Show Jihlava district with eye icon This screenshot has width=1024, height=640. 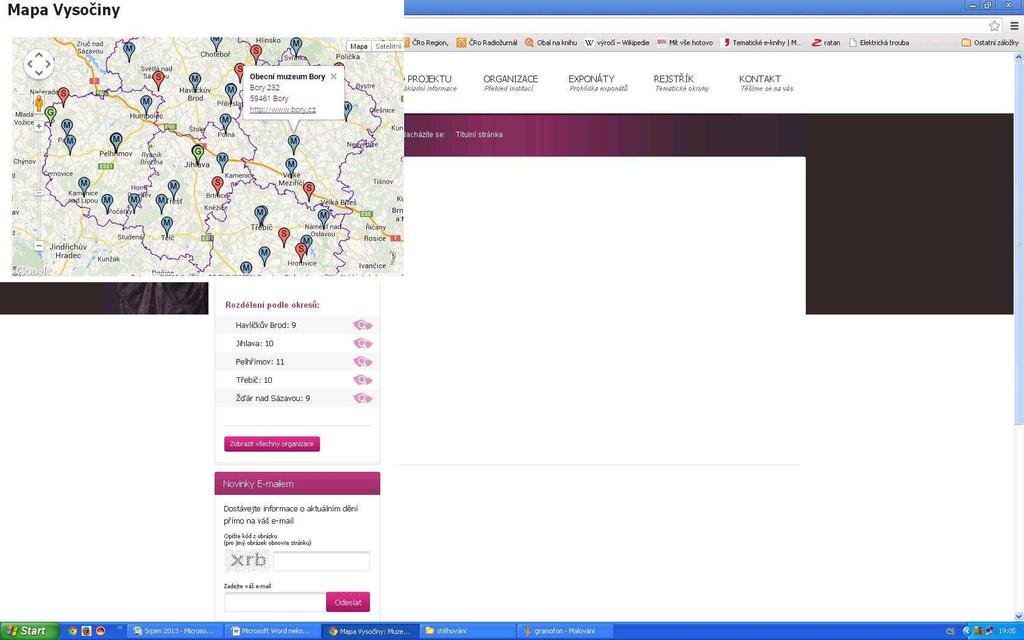pyautogui.click(x=362, y=344)
